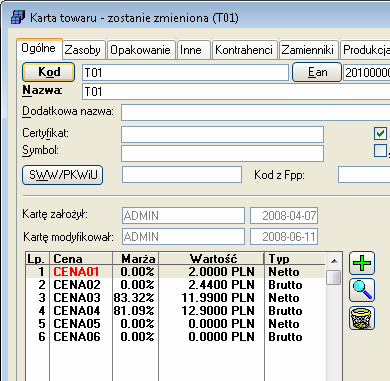Click the Kod input field with T01
Screen dimensions: 390x381
point(185,73)
